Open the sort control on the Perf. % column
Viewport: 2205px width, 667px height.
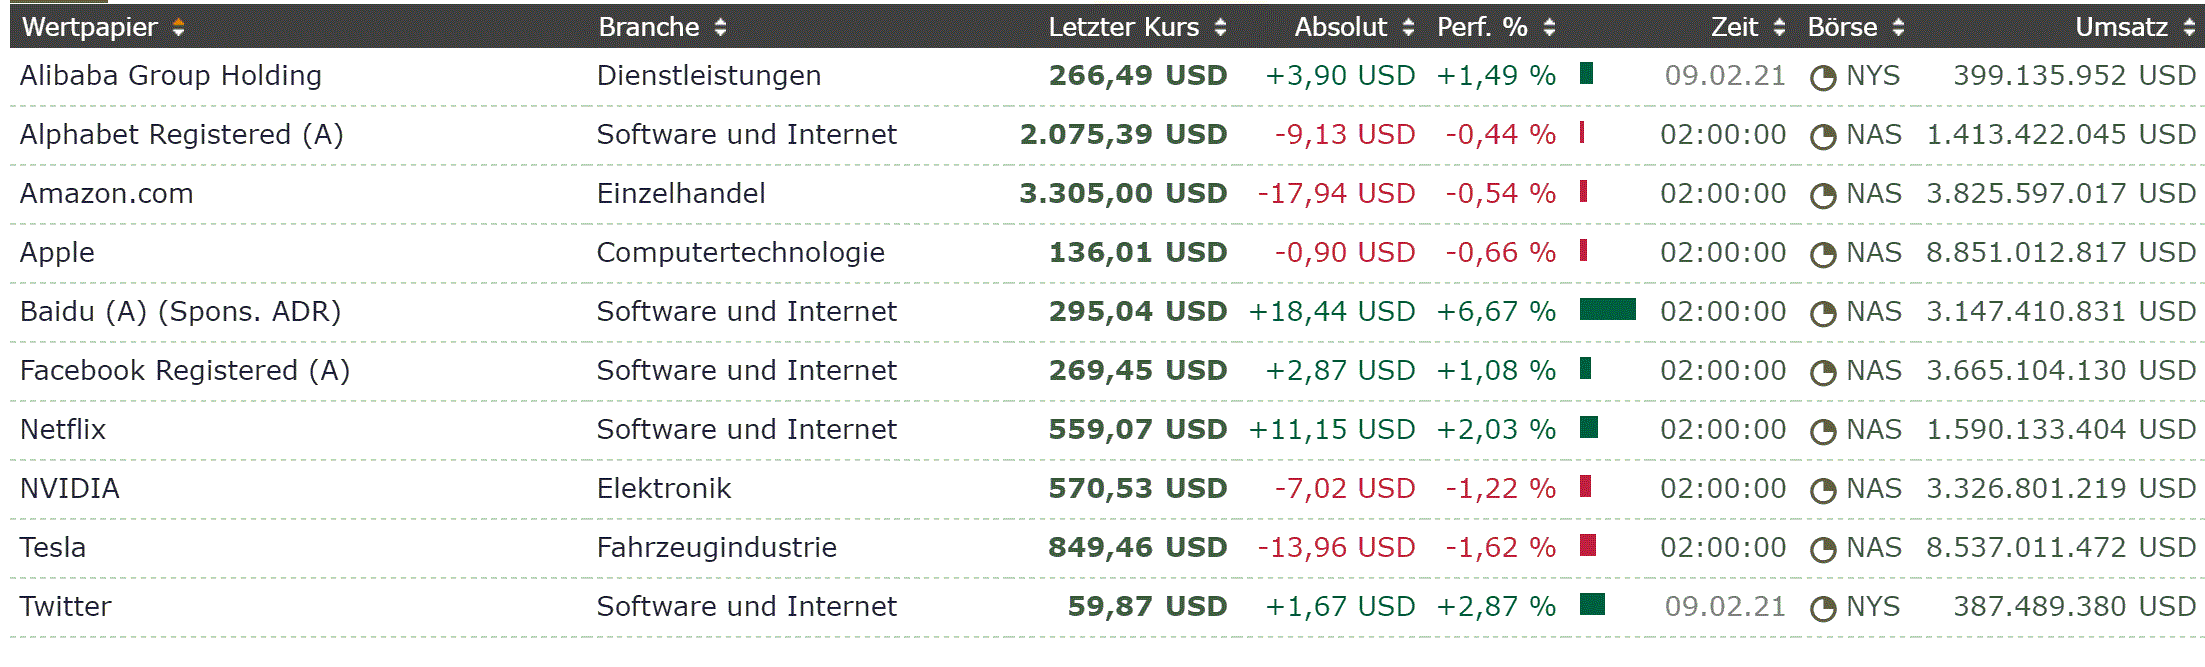[1549, 27]
